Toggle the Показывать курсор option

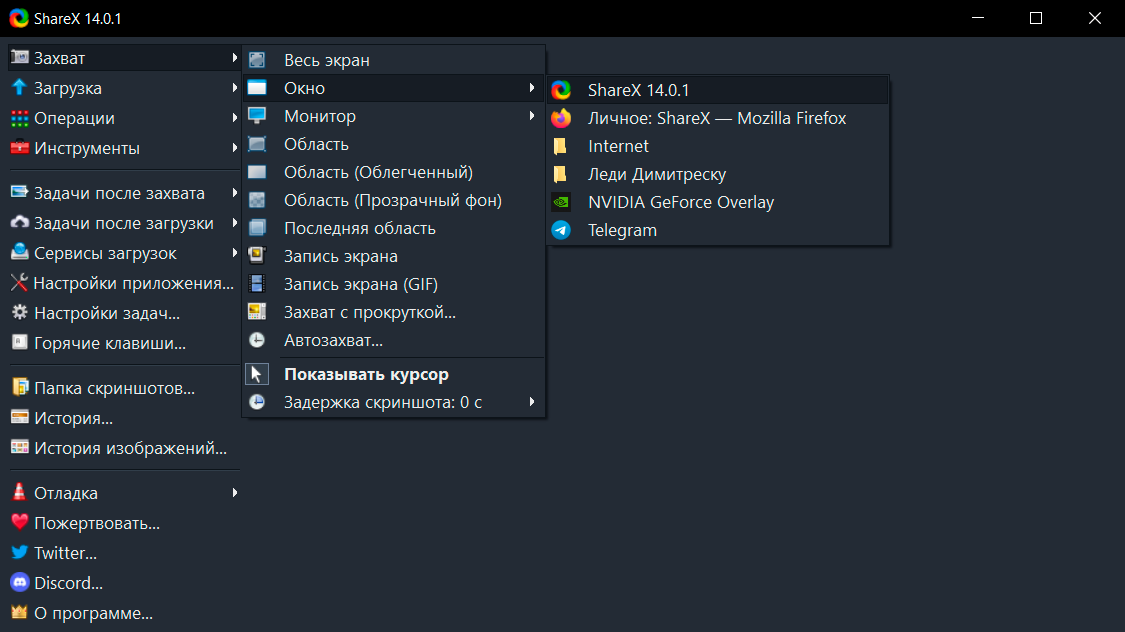[x=393, y=374]
